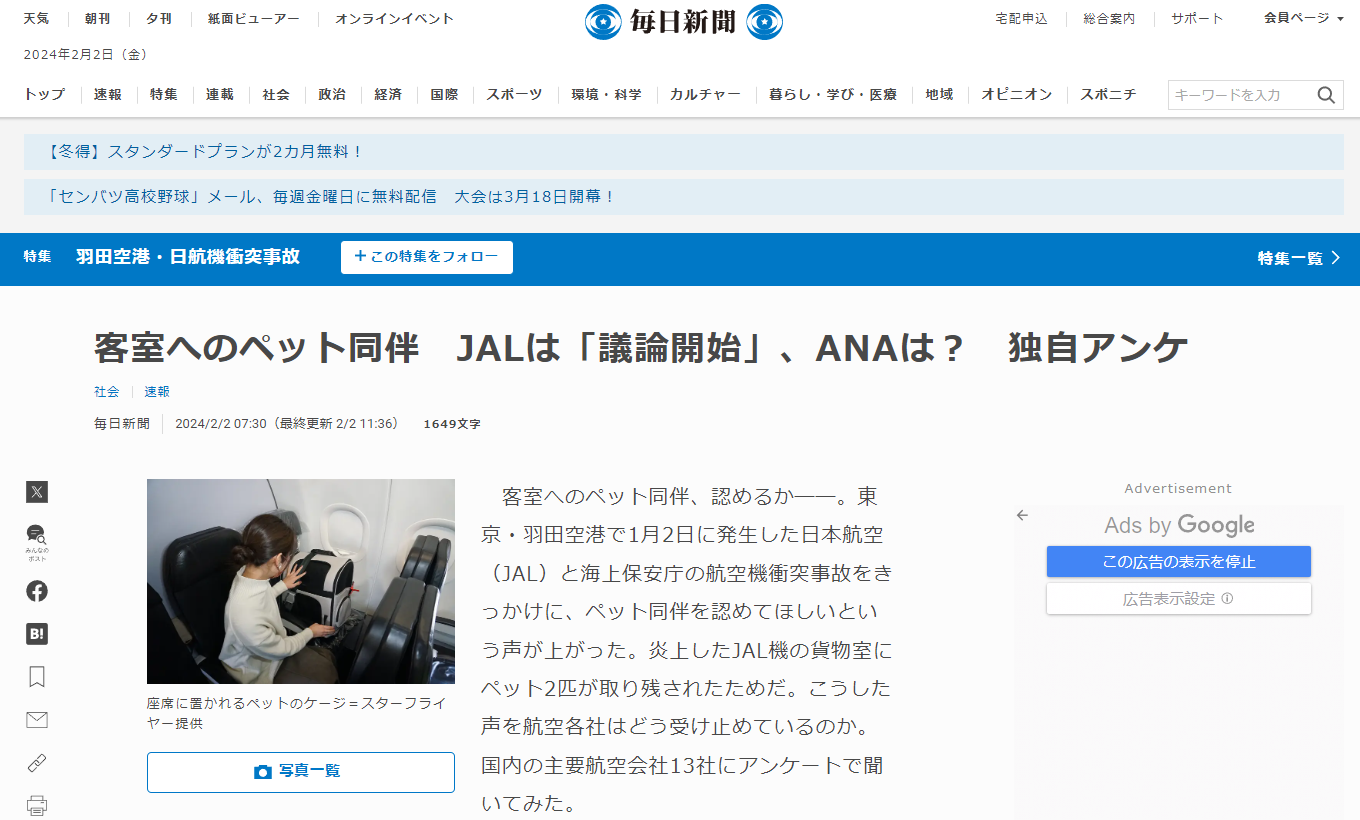Screen dimensions: 1360x820
Task: Open 政治 navigation item
Action: click(332, 94)
